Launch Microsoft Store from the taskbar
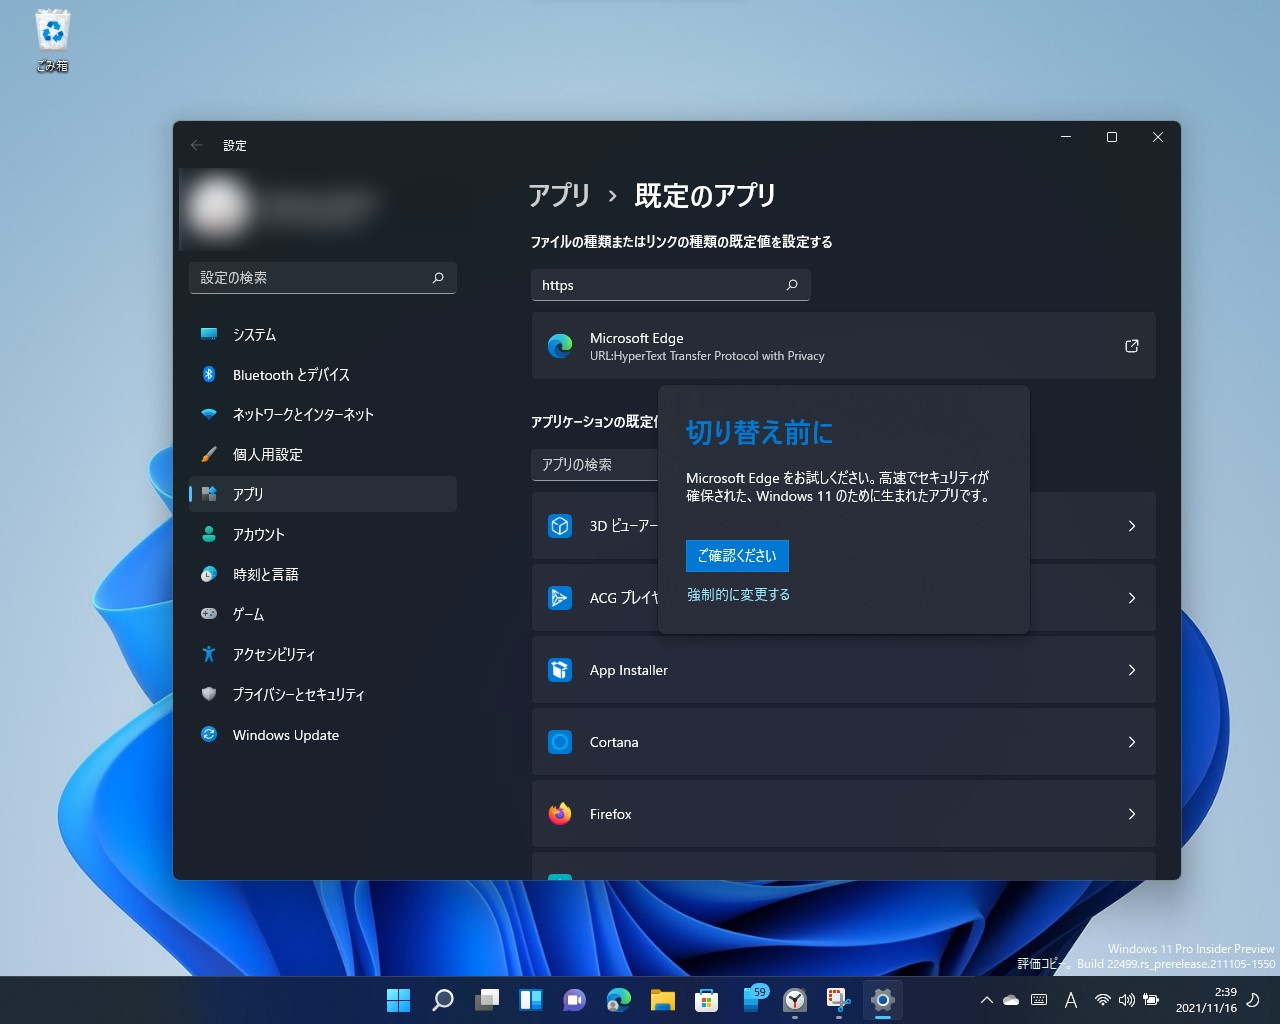 tap(706, 999)
